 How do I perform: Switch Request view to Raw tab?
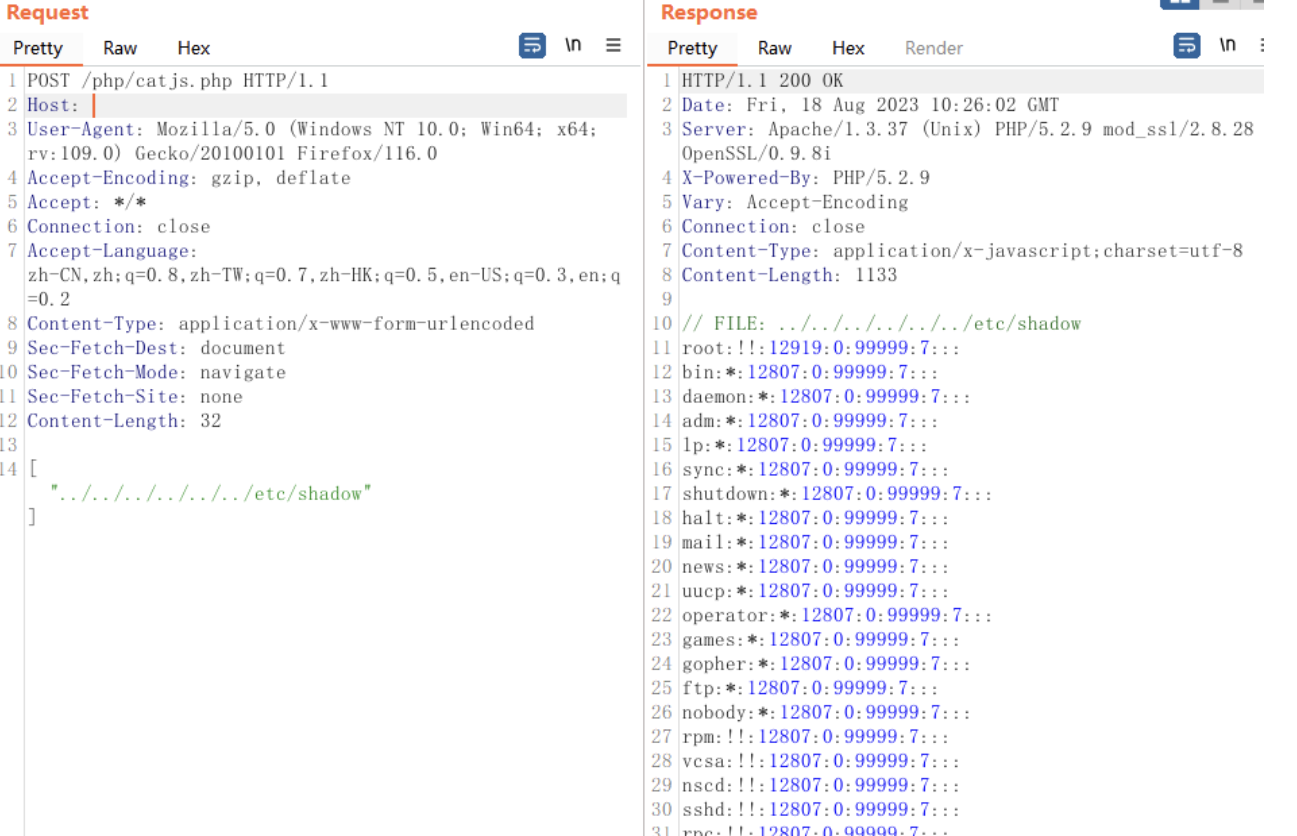coord(120,48)
